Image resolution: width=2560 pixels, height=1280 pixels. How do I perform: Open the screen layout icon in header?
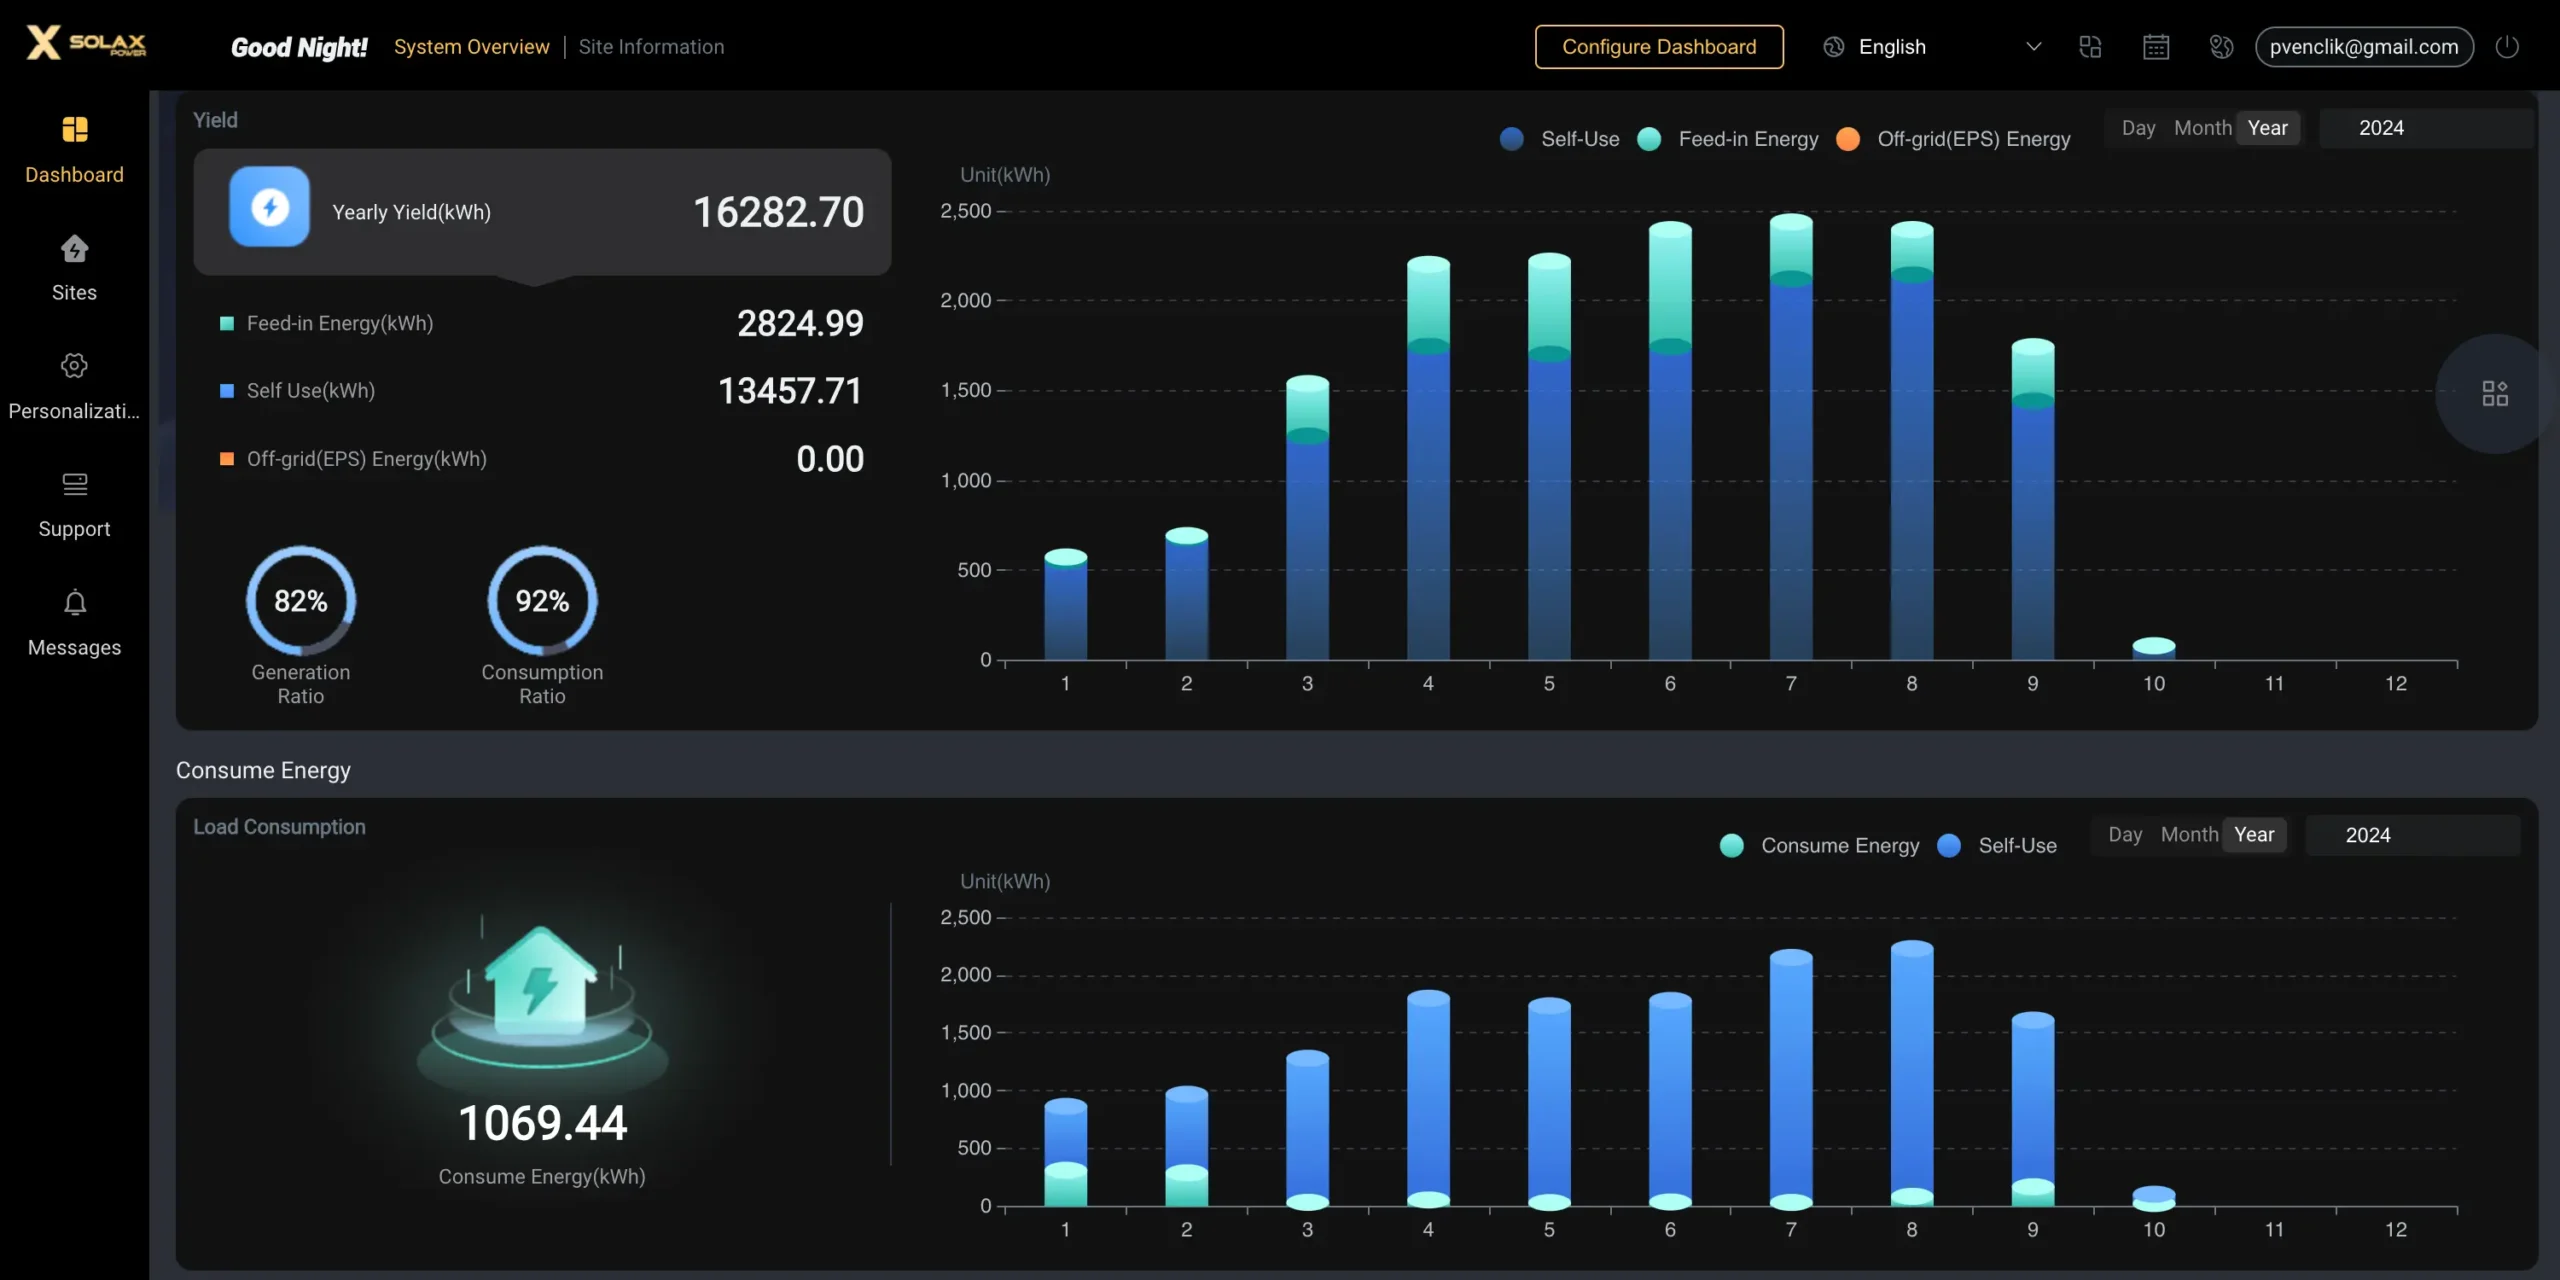point(2090,47)
